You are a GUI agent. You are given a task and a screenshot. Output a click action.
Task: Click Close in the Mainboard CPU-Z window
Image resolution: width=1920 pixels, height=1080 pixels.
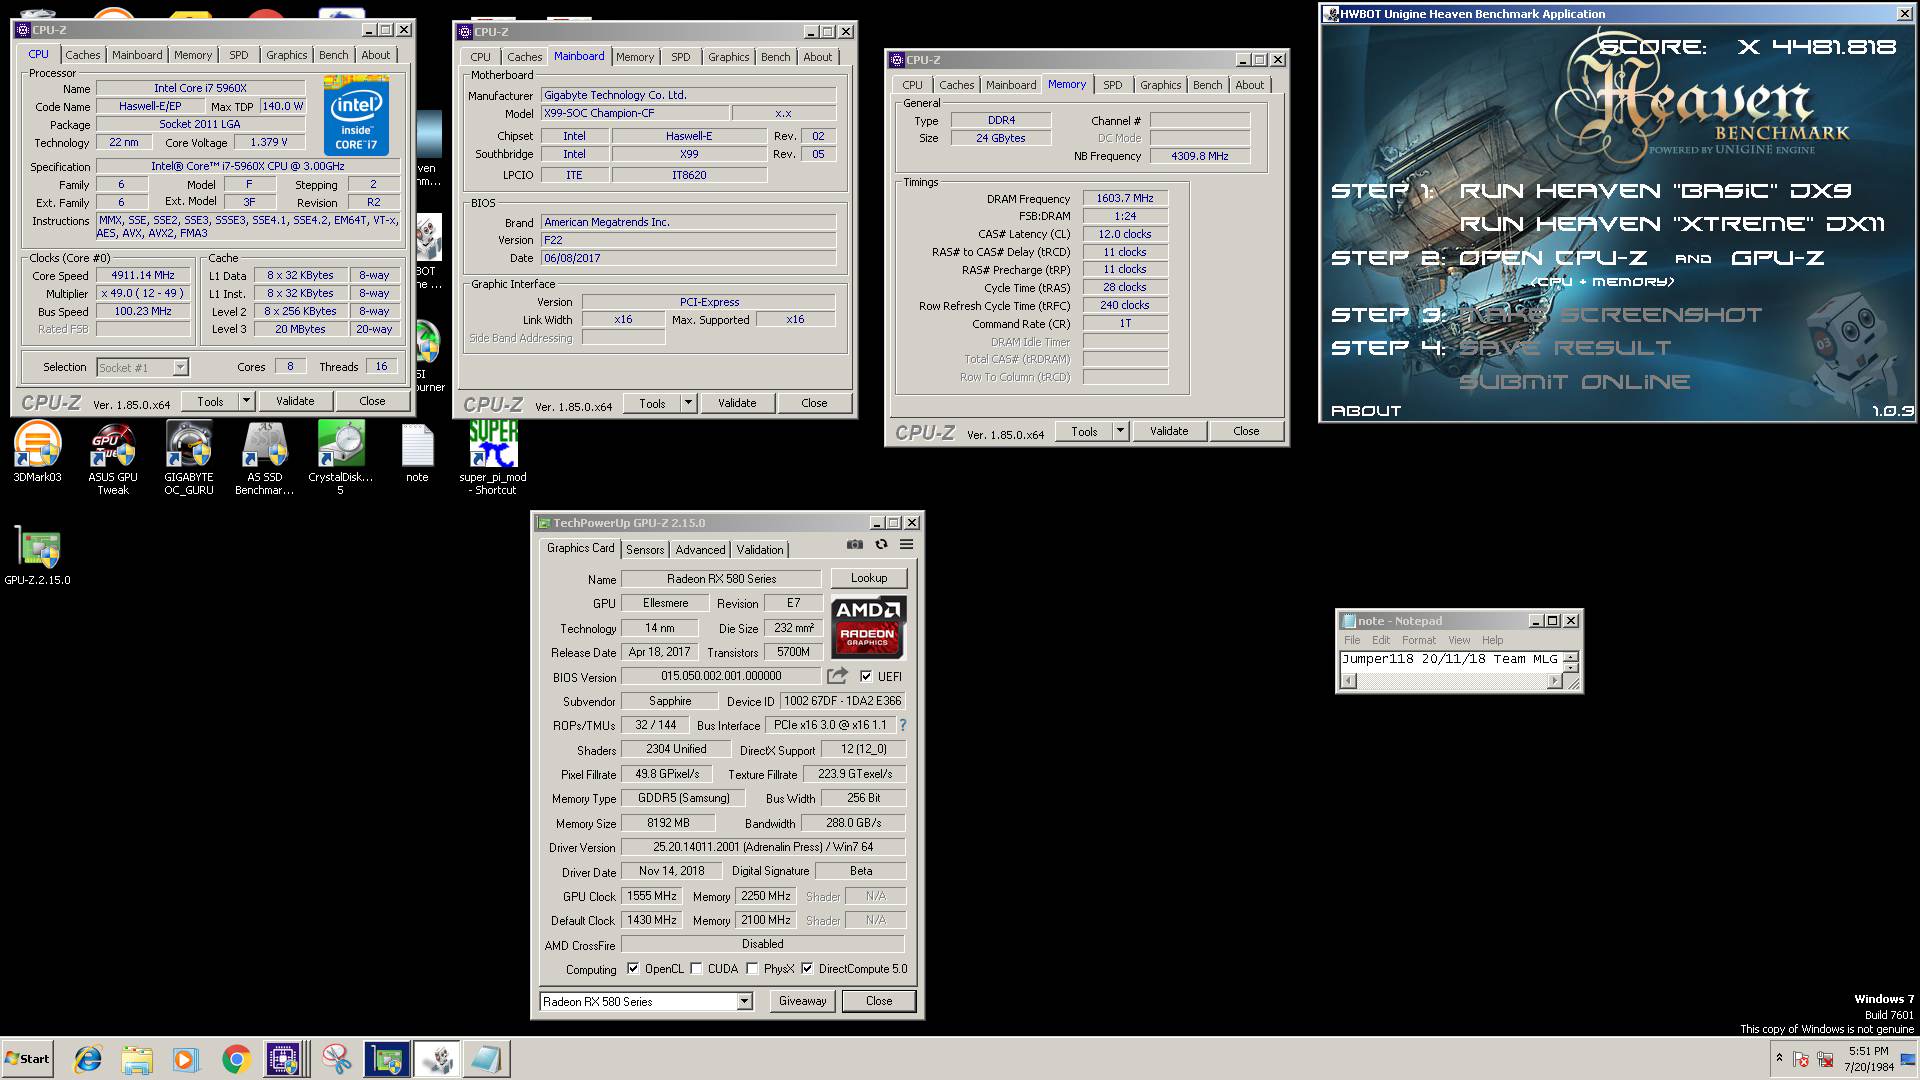[814, 403]
